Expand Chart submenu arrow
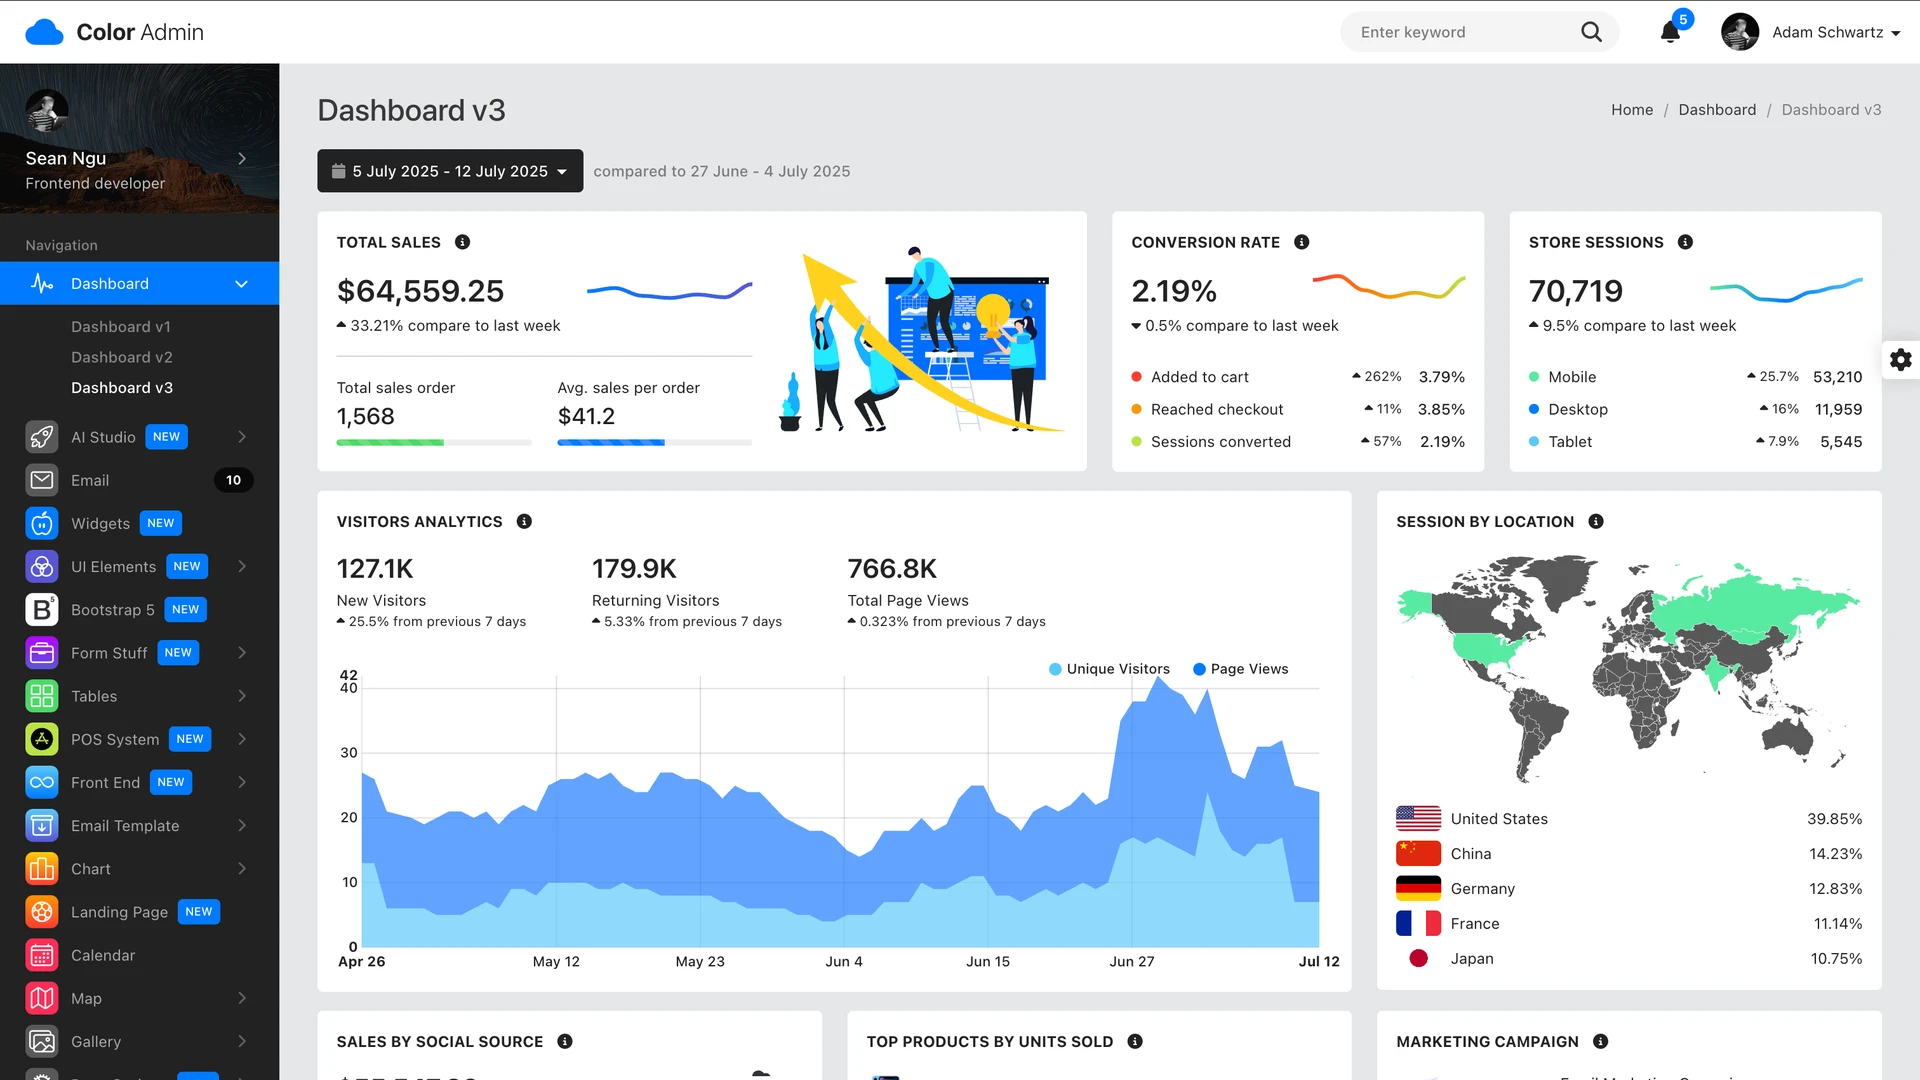Image resolution: width=1920 pixels, height=1080 pixels. [242, 868]
